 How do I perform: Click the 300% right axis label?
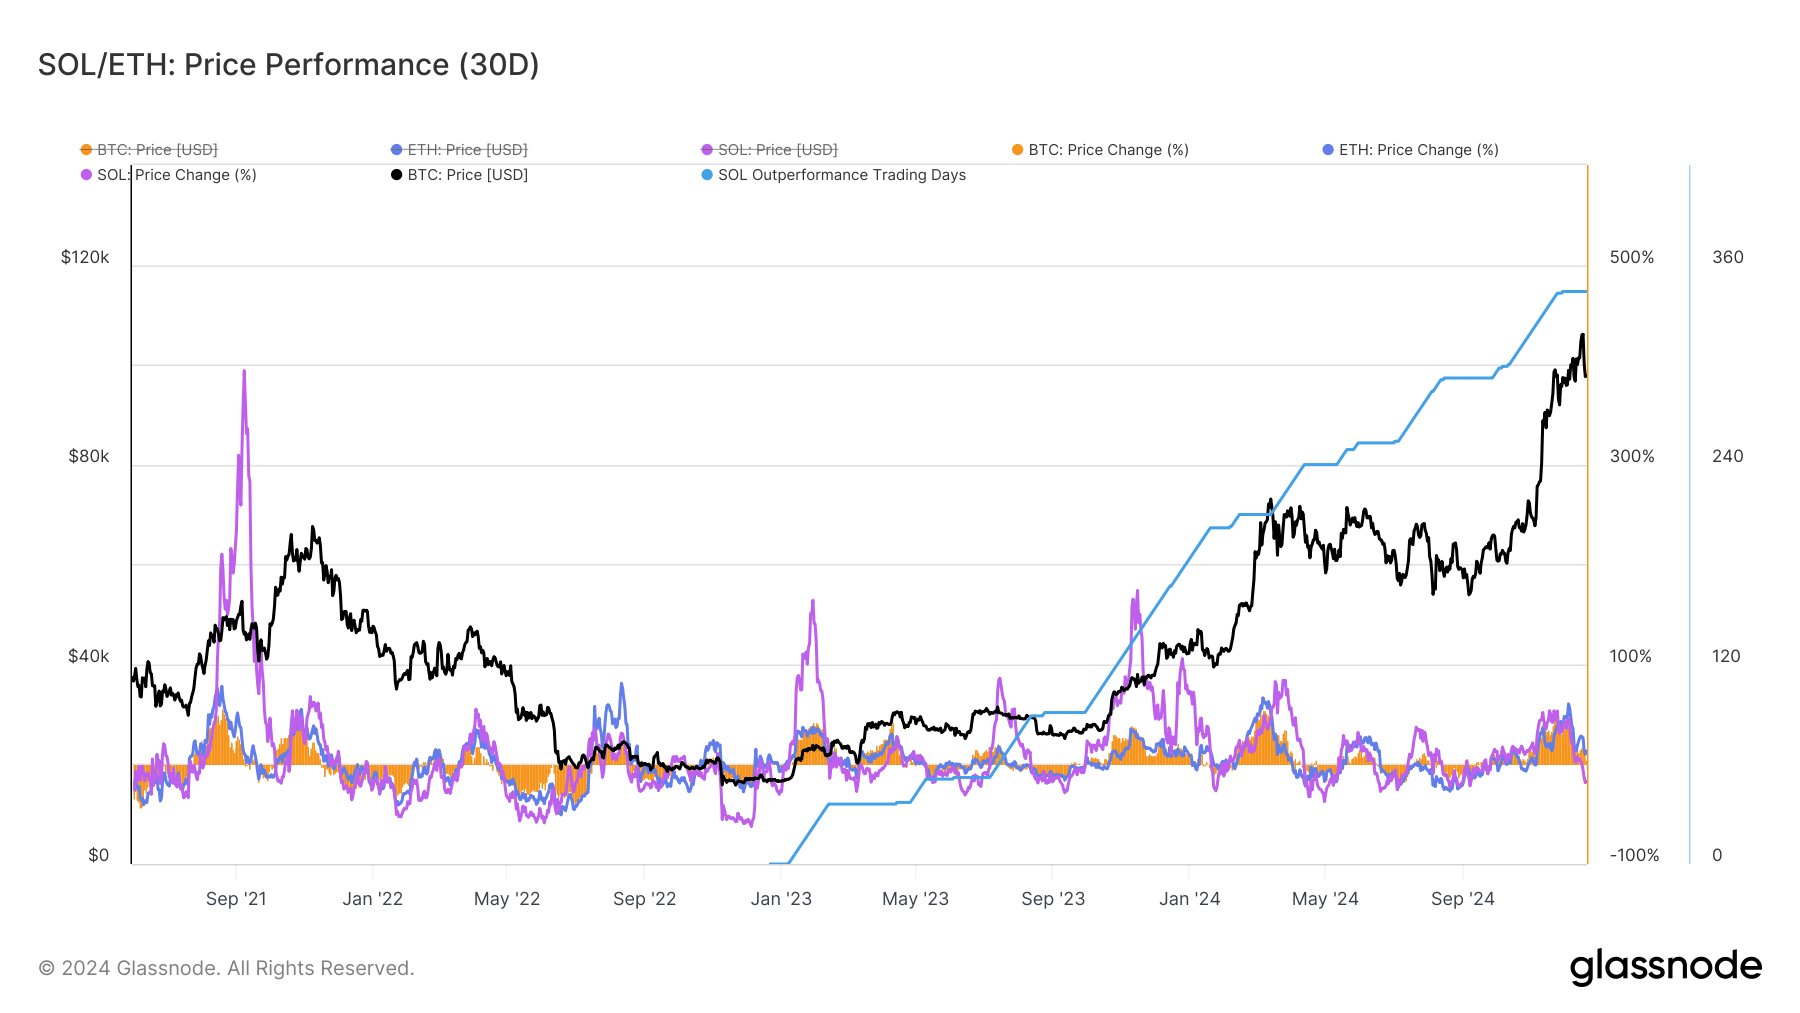[x=1632, y=456]
